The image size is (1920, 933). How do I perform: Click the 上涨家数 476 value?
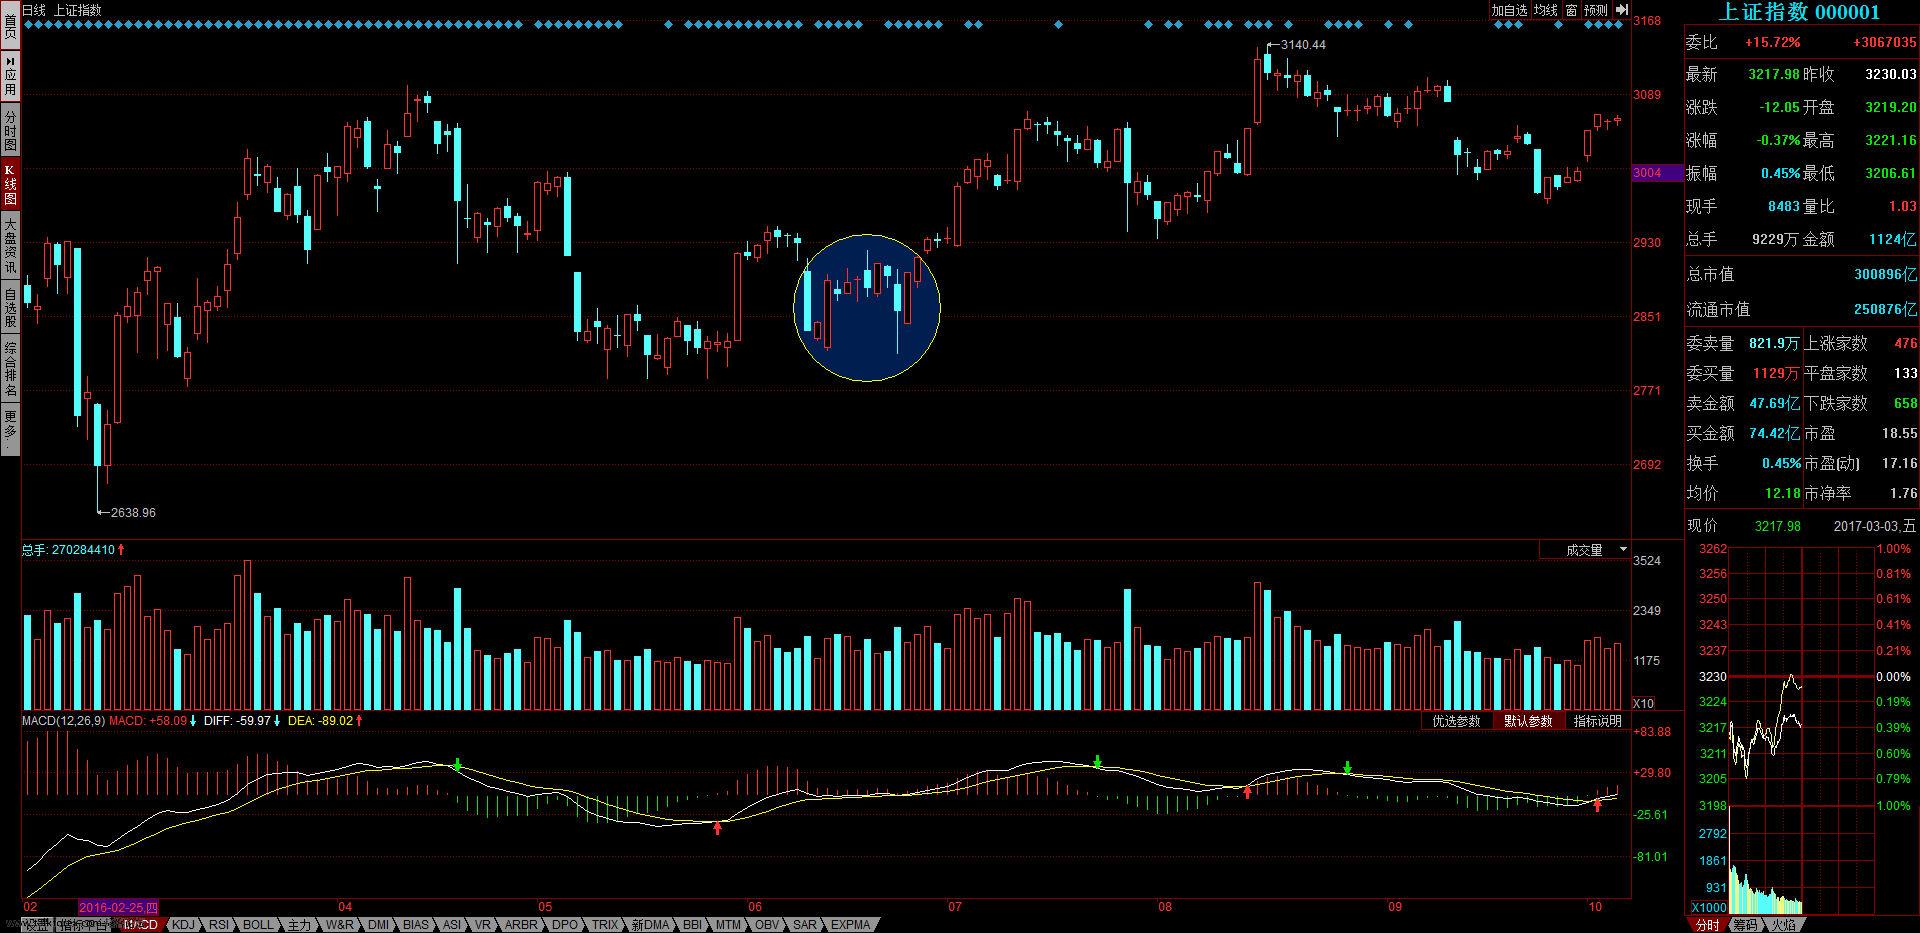pos(1906,344)
